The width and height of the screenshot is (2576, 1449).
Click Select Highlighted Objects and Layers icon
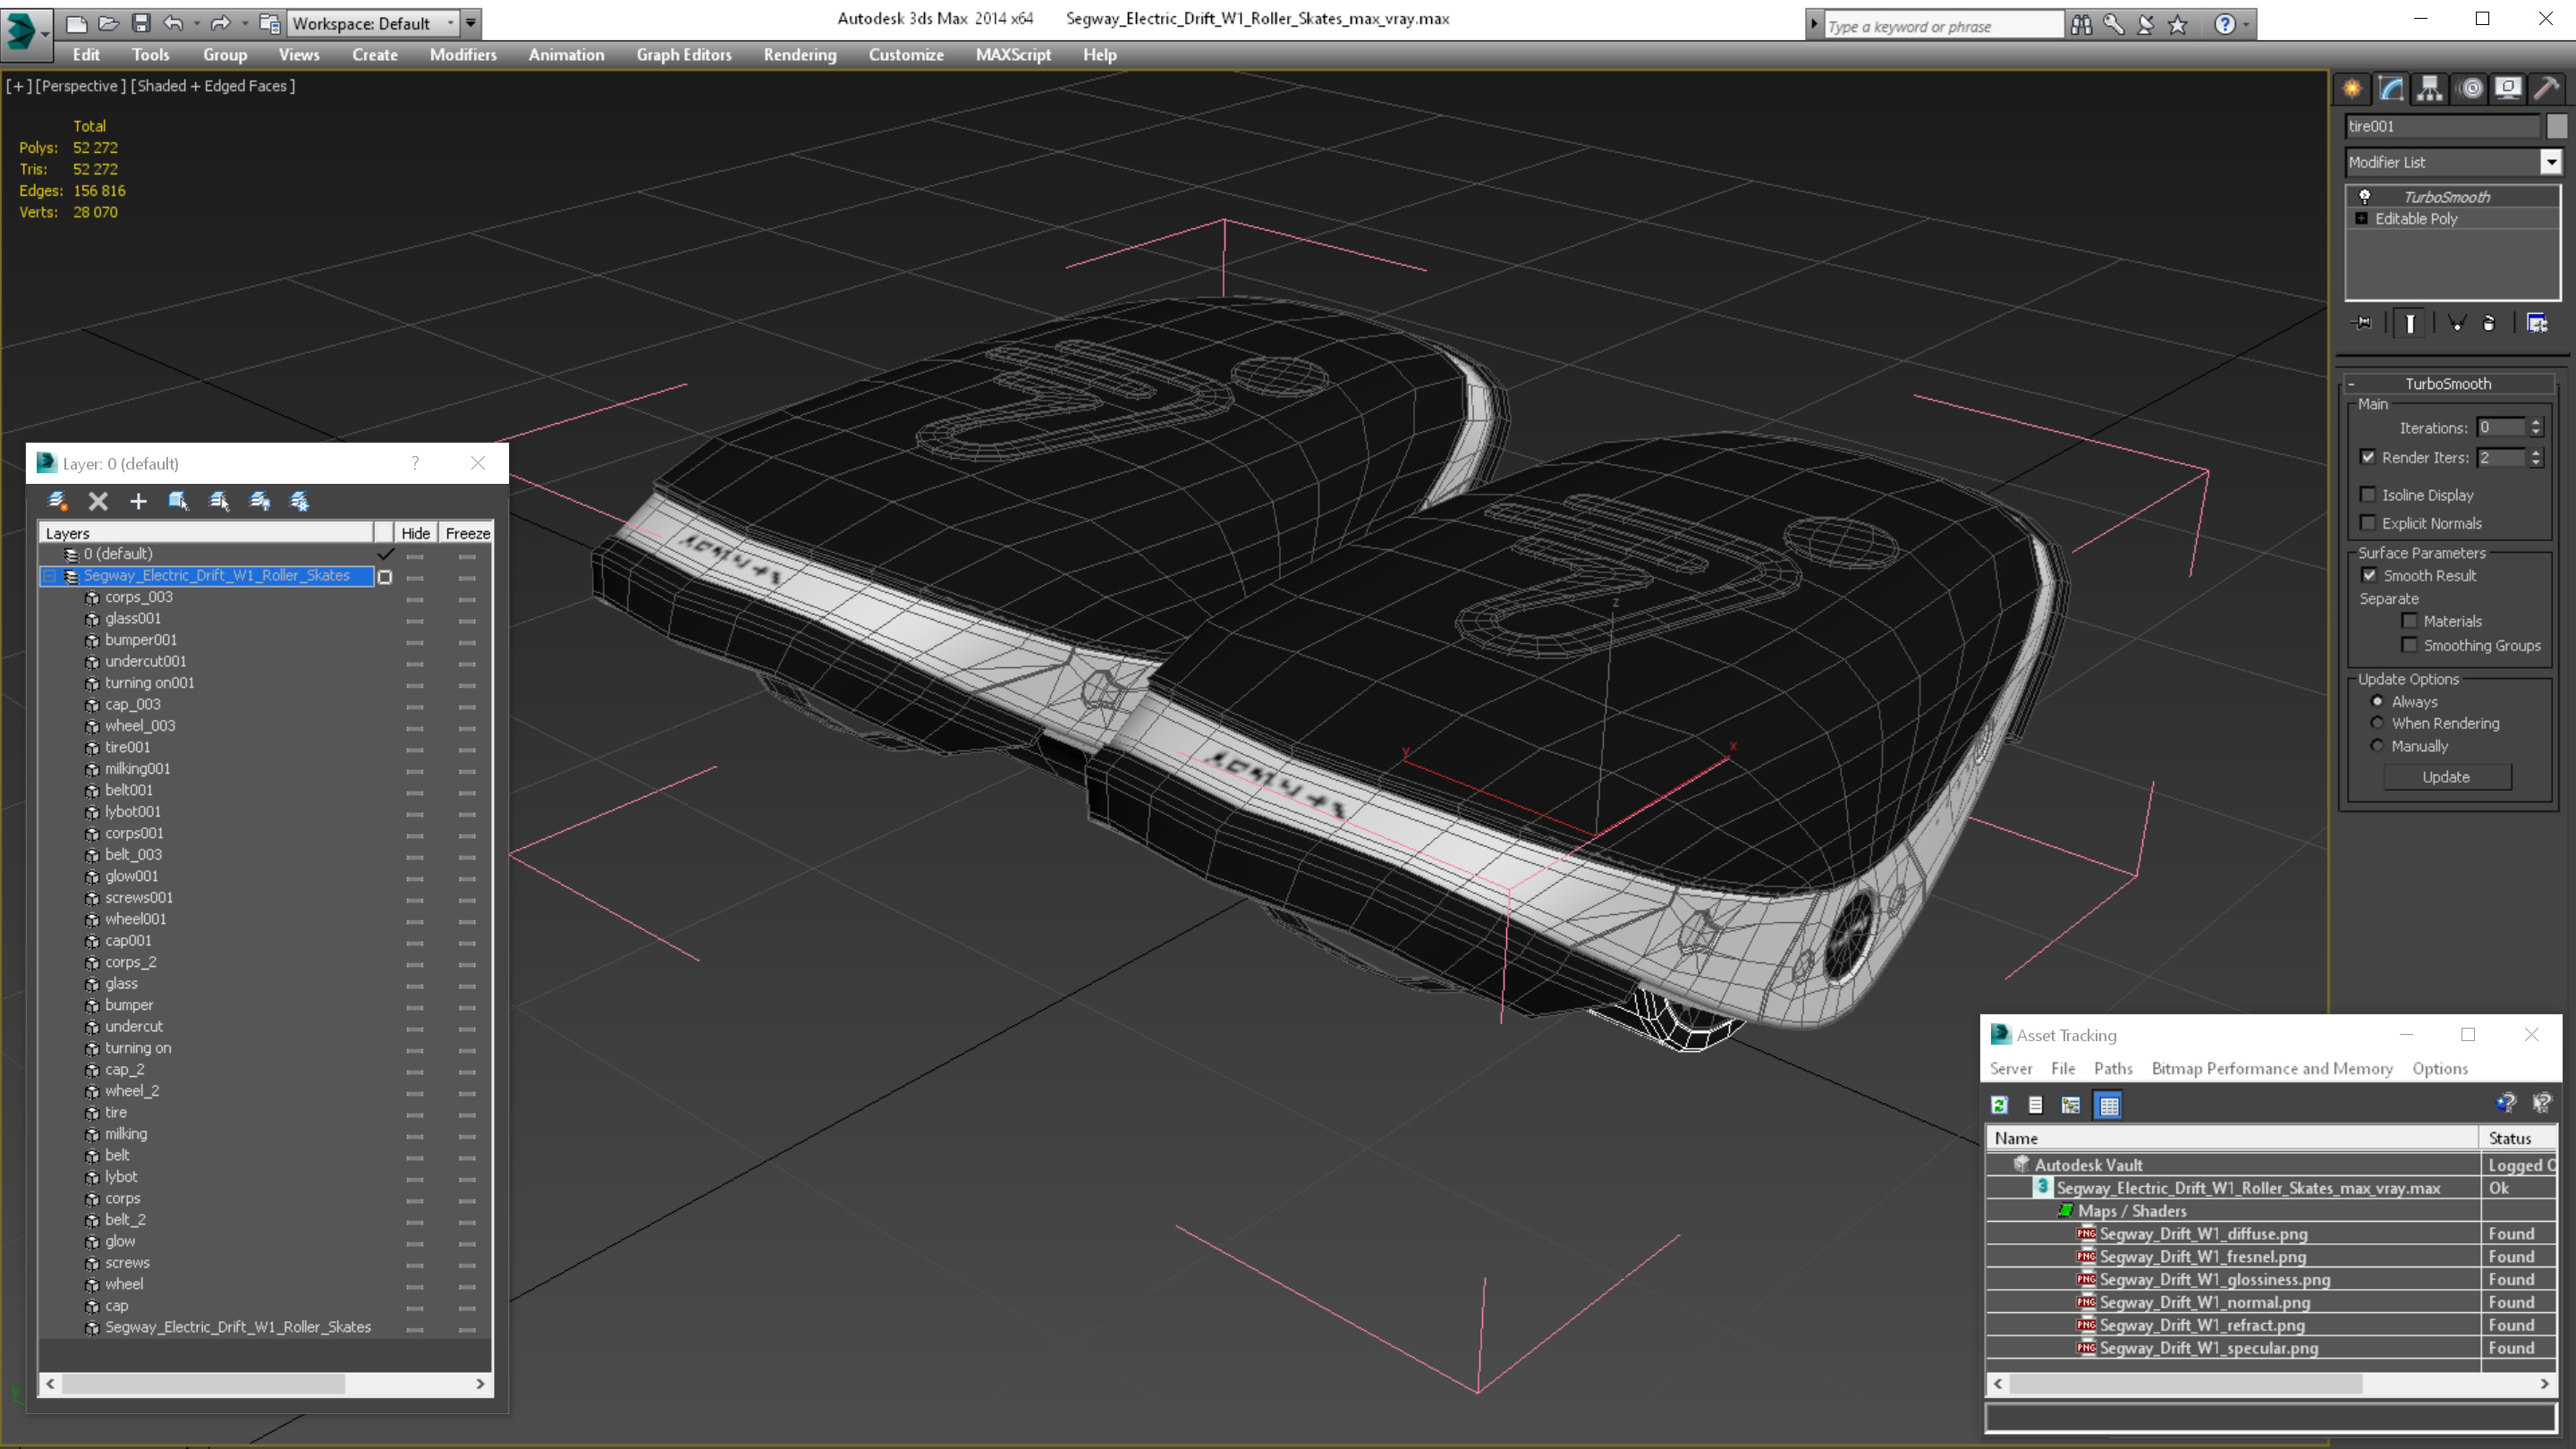coord(178,501)
